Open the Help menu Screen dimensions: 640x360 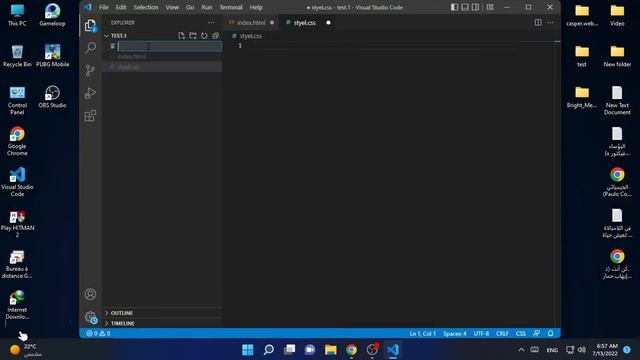[256, 7]
